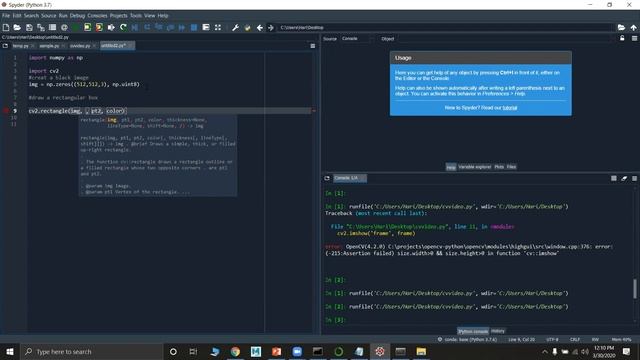Screen dimensions: 640x360
Task: Switch to the cvvideo.py editor tab
Action: point(80,46)
